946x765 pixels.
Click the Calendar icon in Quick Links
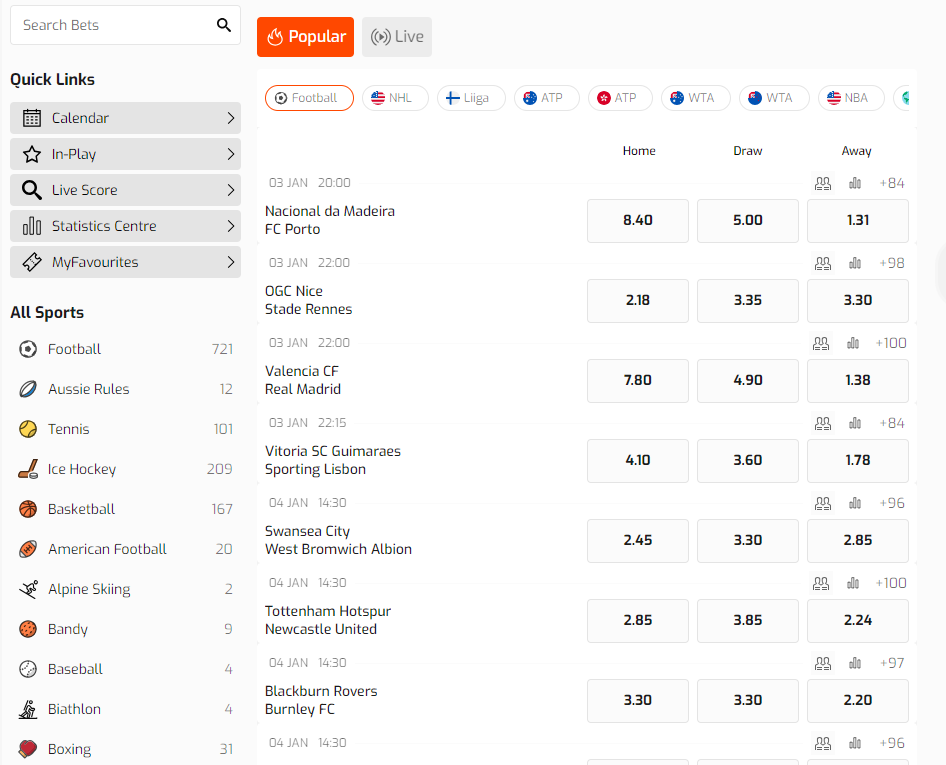point(32,118)
